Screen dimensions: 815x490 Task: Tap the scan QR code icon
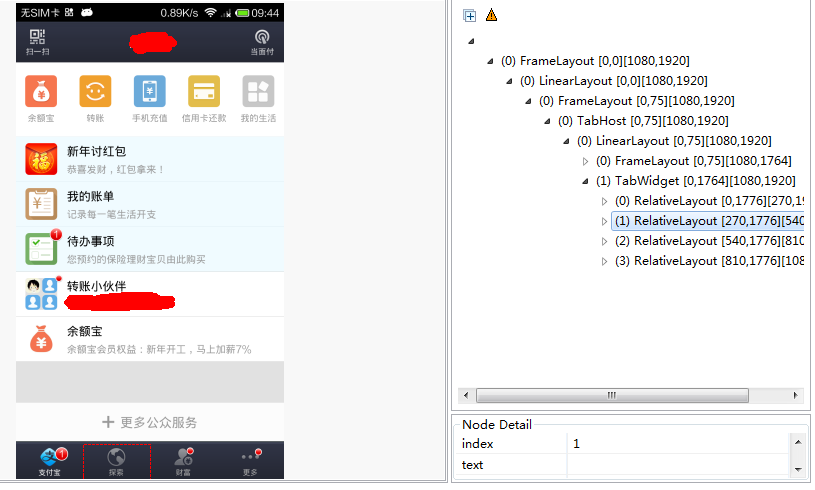click(x=37, y=42)
